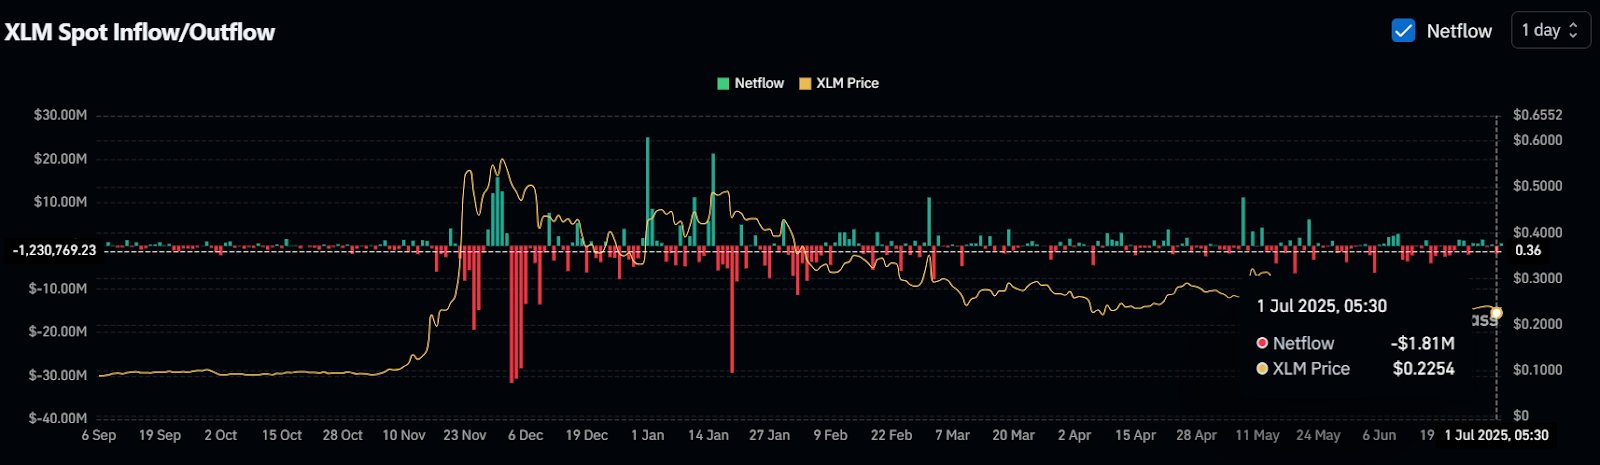The width and height of the screenshot is (1600, 465).
Task: Uncheck the Netflow checkbox
Action: (1403, 31)
